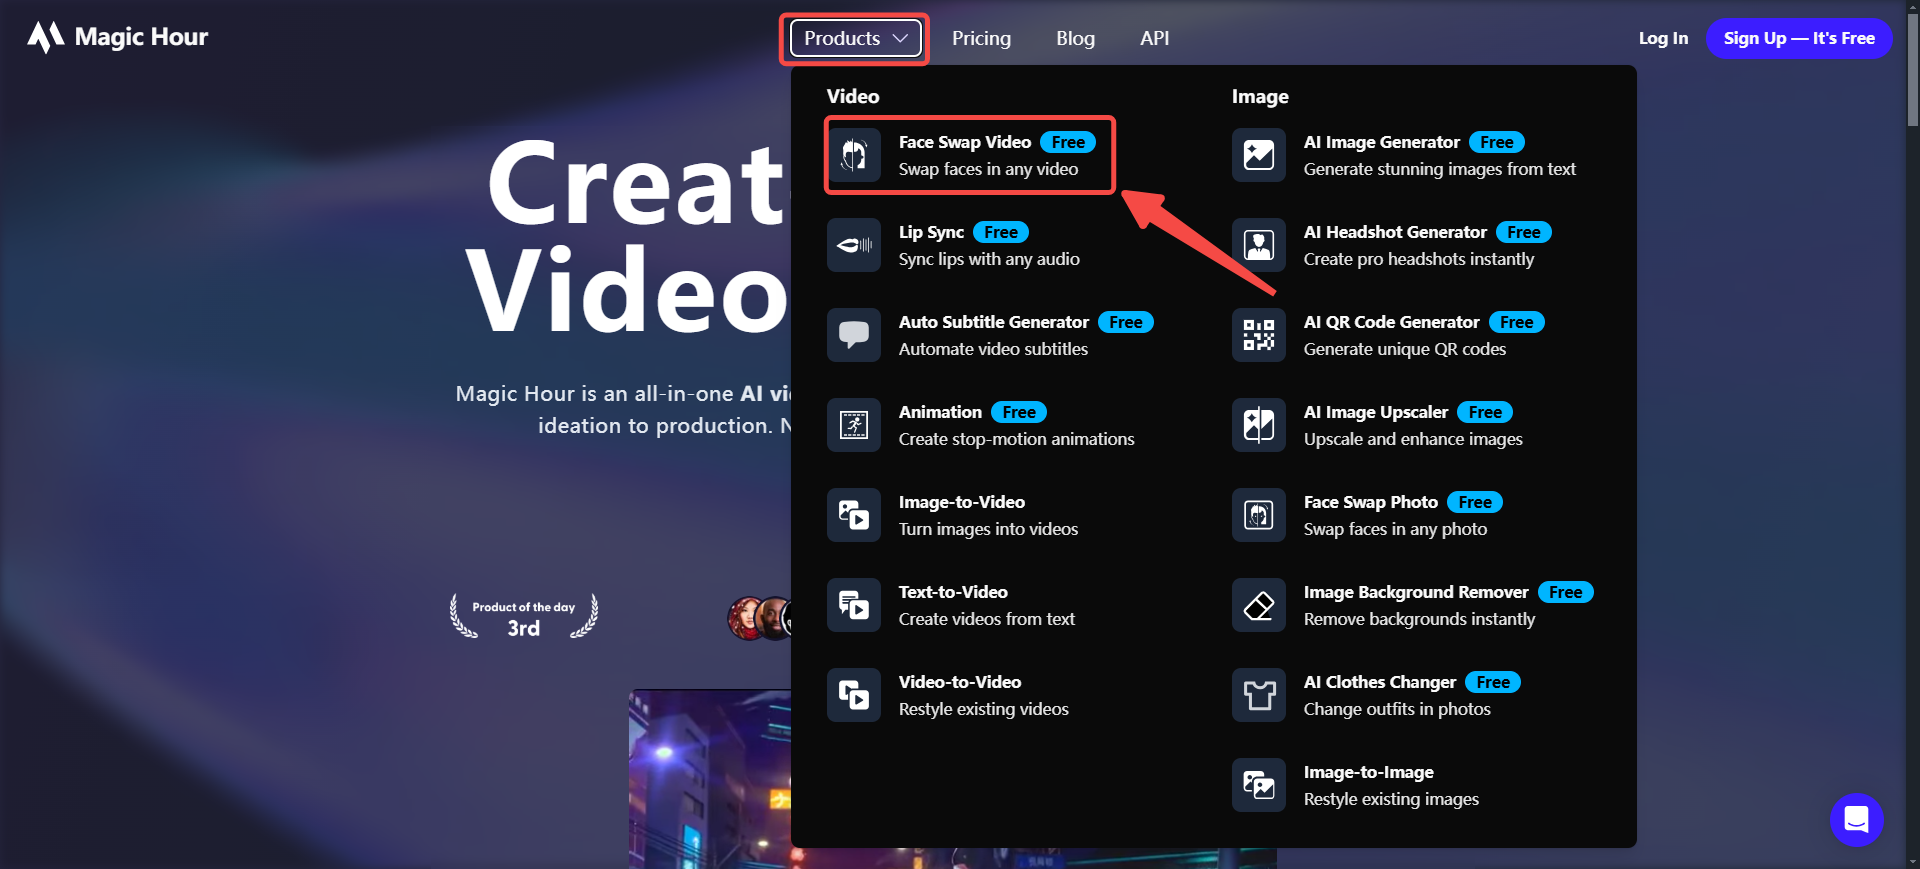Select Text-to-Video title
This screenshot has height=869, width=1920.
pyautogui.click(x=953, y=592)
